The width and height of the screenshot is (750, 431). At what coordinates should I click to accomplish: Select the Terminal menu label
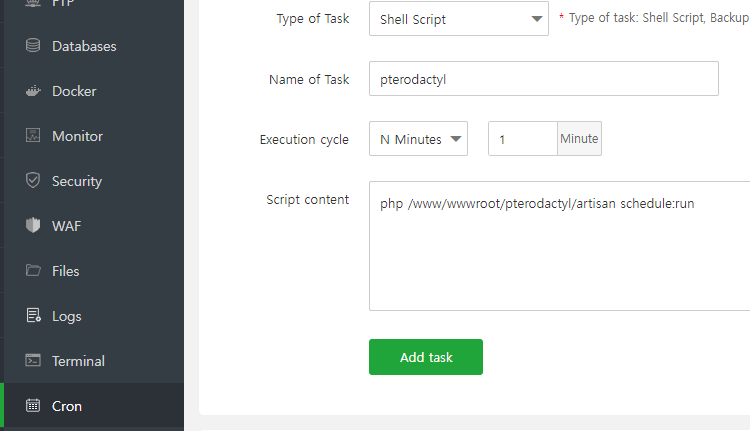point(78,361)
